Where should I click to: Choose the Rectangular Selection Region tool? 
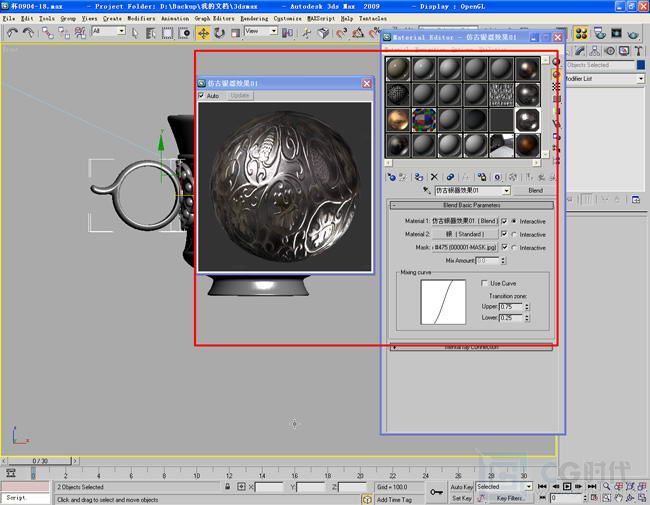point(167,33)
